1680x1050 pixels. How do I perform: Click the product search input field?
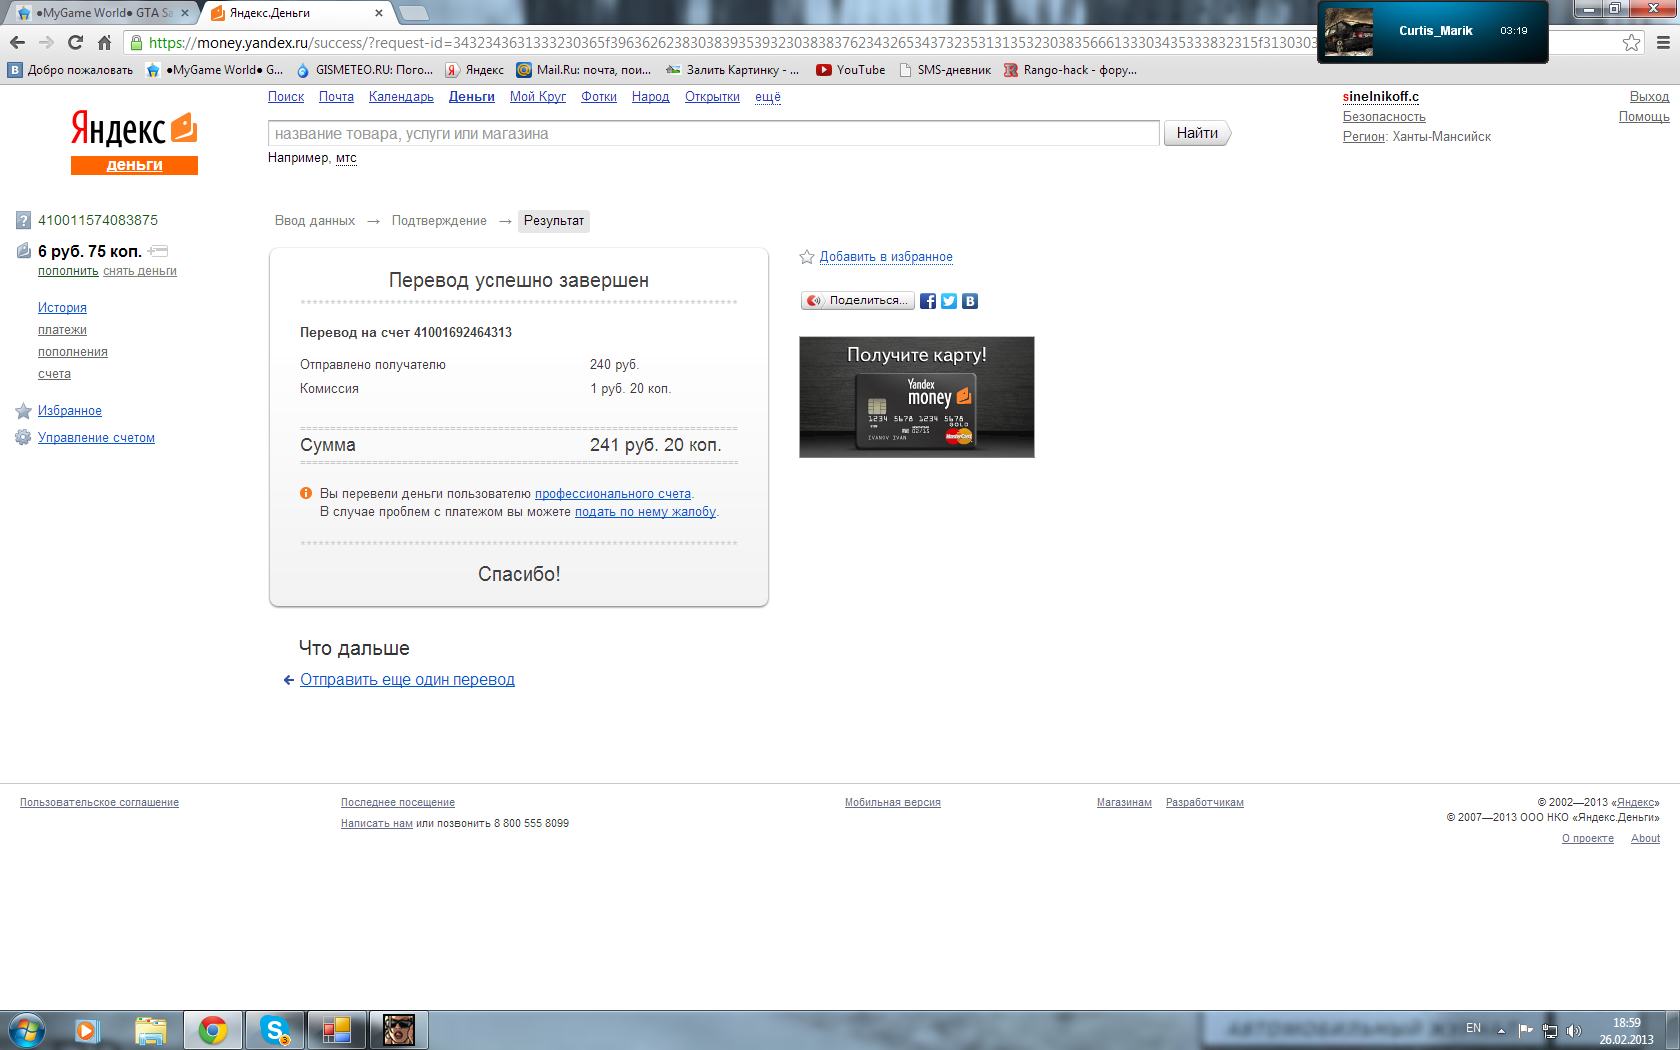point(713,133)
